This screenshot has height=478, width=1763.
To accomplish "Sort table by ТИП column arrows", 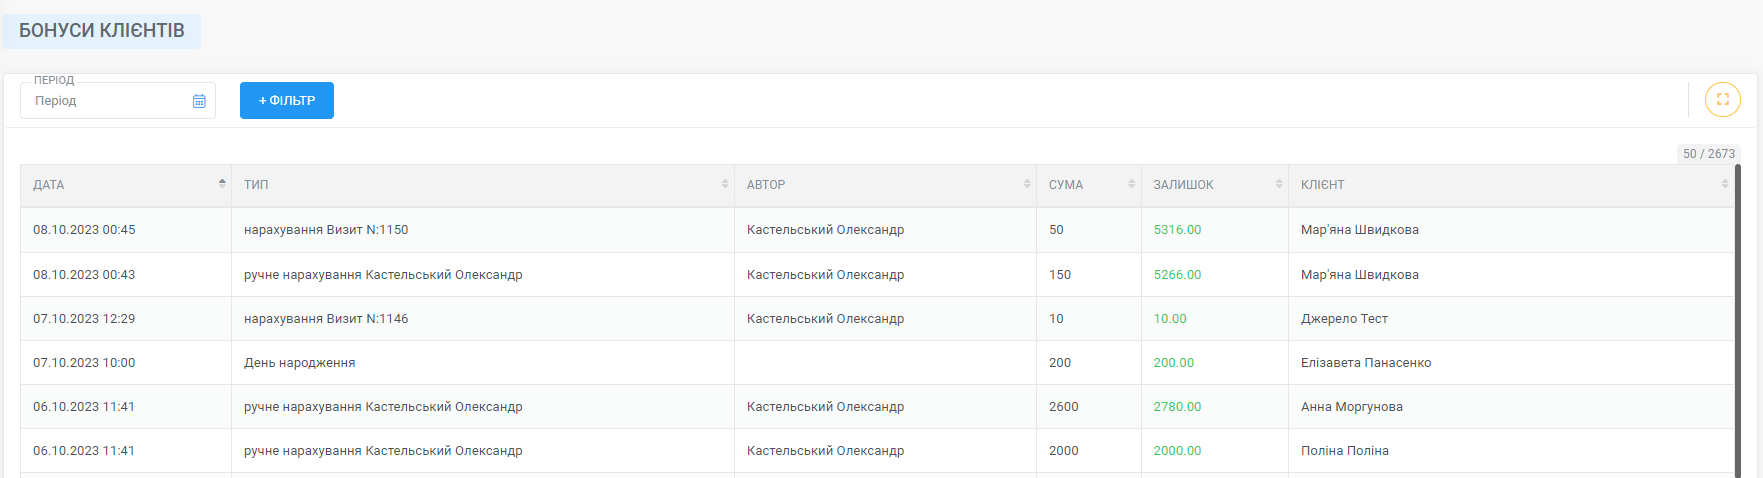I will point(725,184).
